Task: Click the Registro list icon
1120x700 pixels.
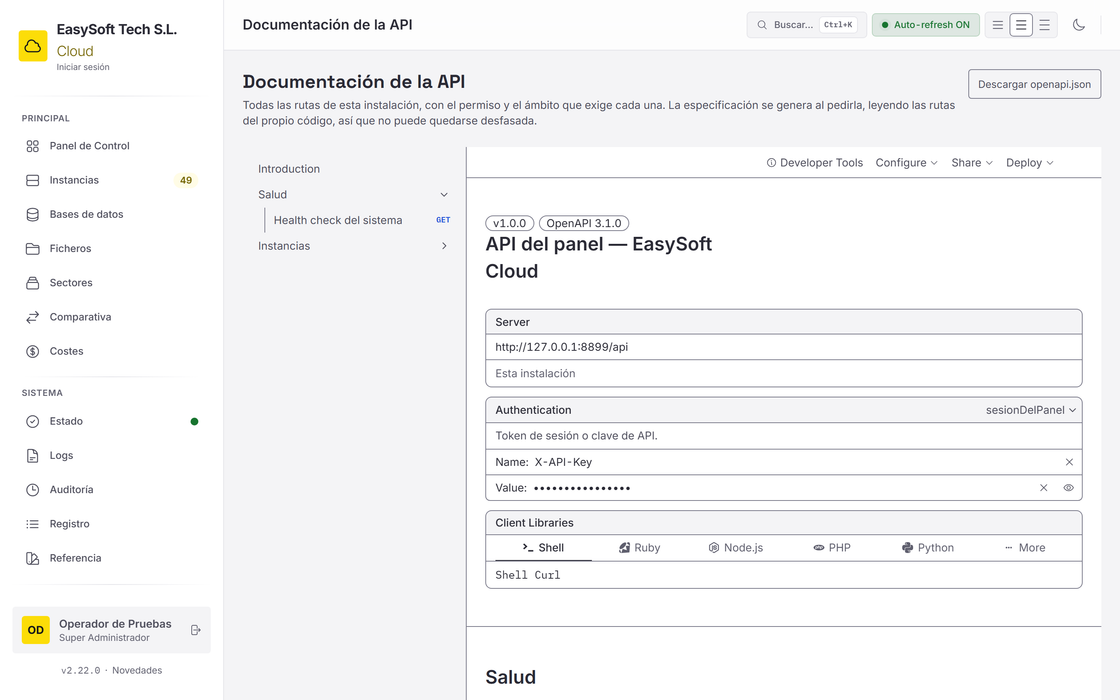Action: [x=33, y=524]
